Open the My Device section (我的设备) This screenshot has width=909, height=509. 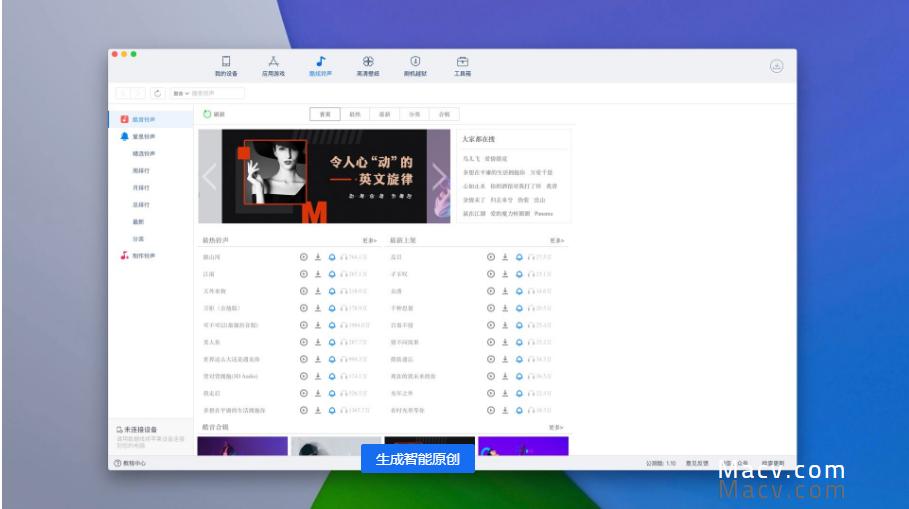[x=226, y=66]
